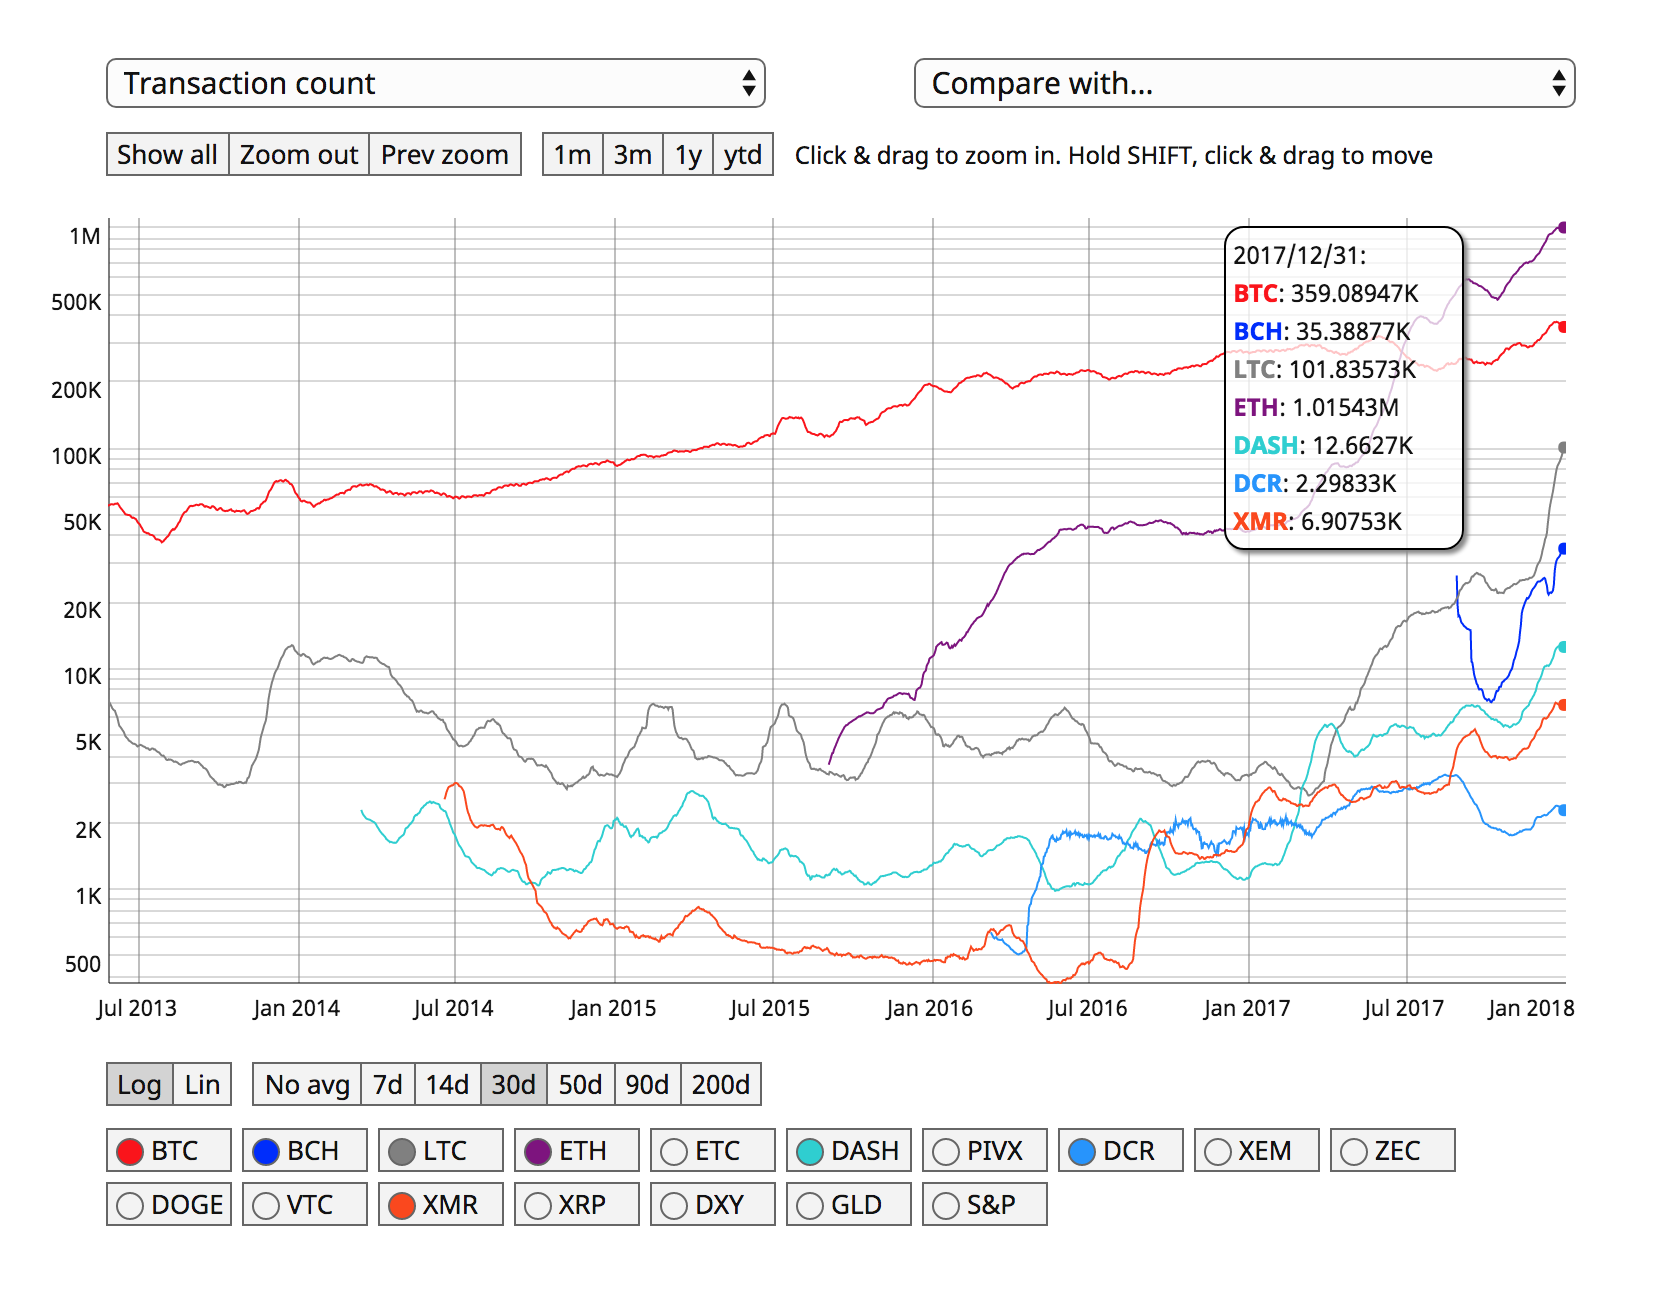Enable the S&P series
The image size is (1664, 1310).
(x=985, y=1204)
